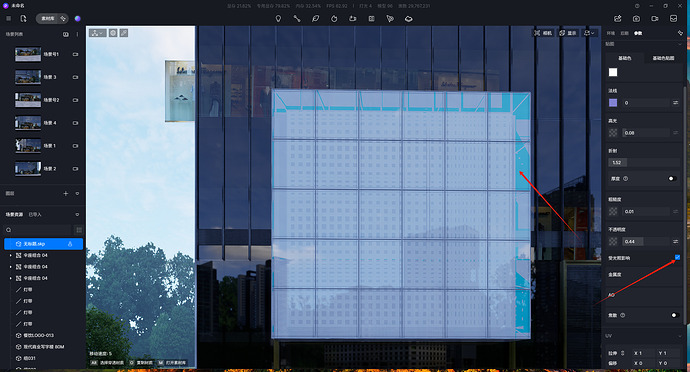This screenshot has height=372, width=690.
Task: Click the purple sphere icon in top bar
Action: 77,18
